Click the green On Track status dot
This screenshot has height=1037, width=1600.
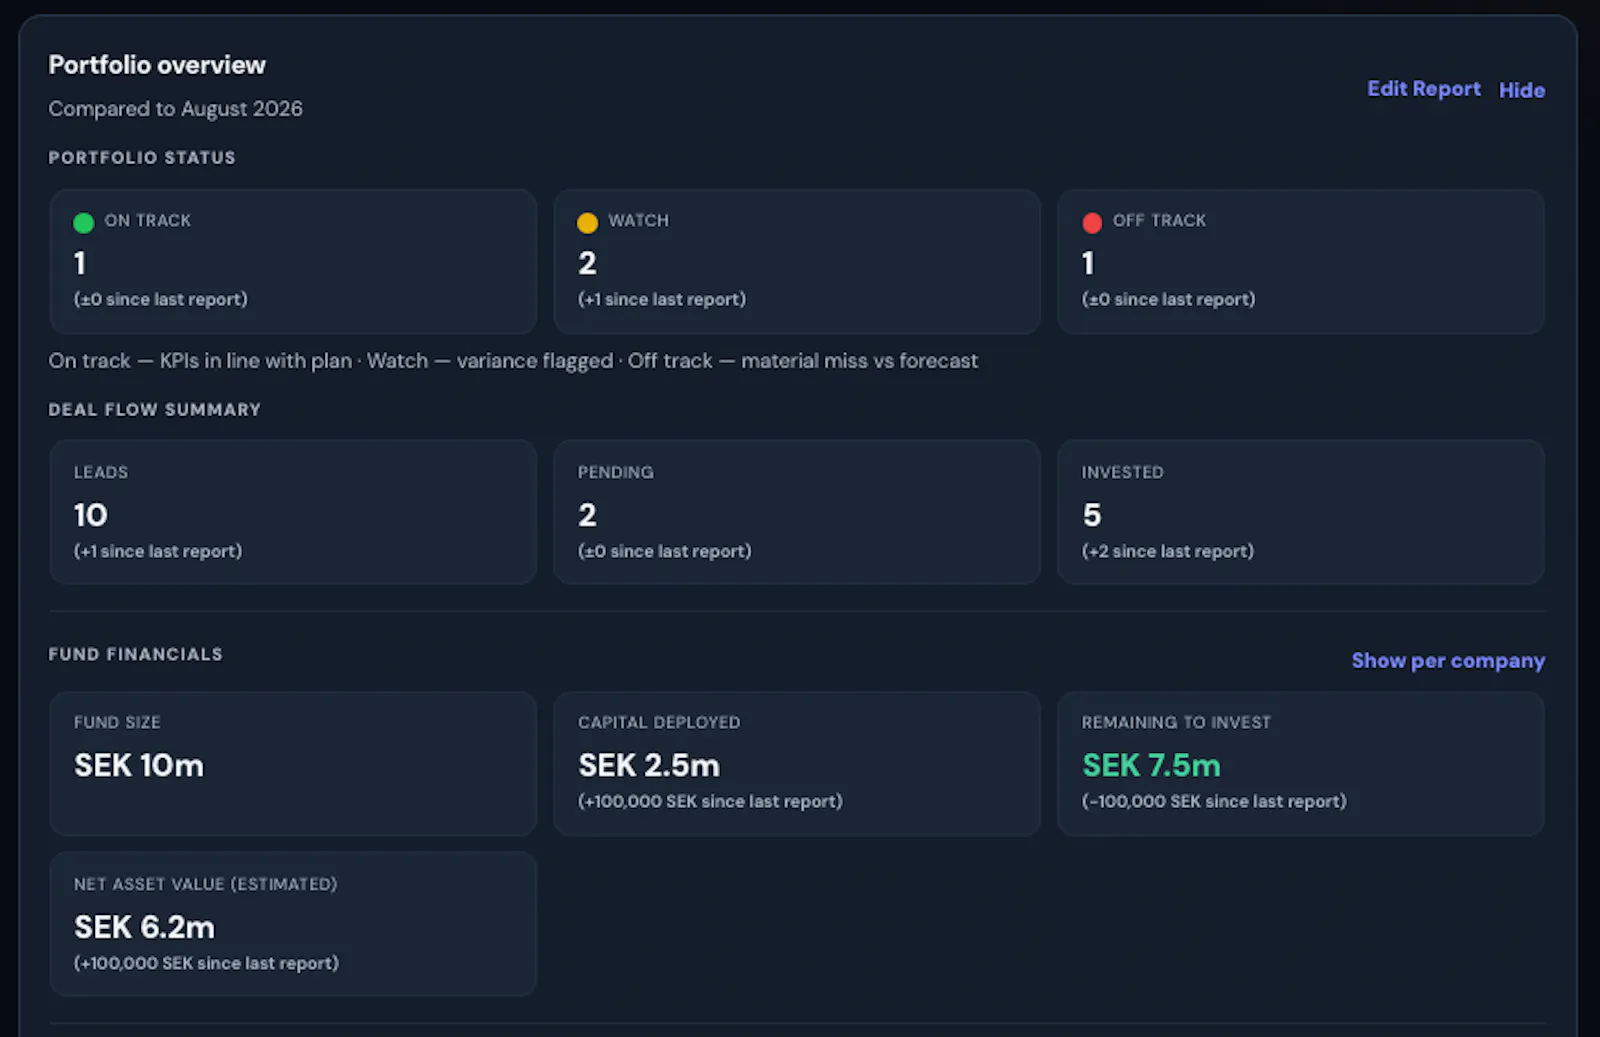click(x=84, y=222)
